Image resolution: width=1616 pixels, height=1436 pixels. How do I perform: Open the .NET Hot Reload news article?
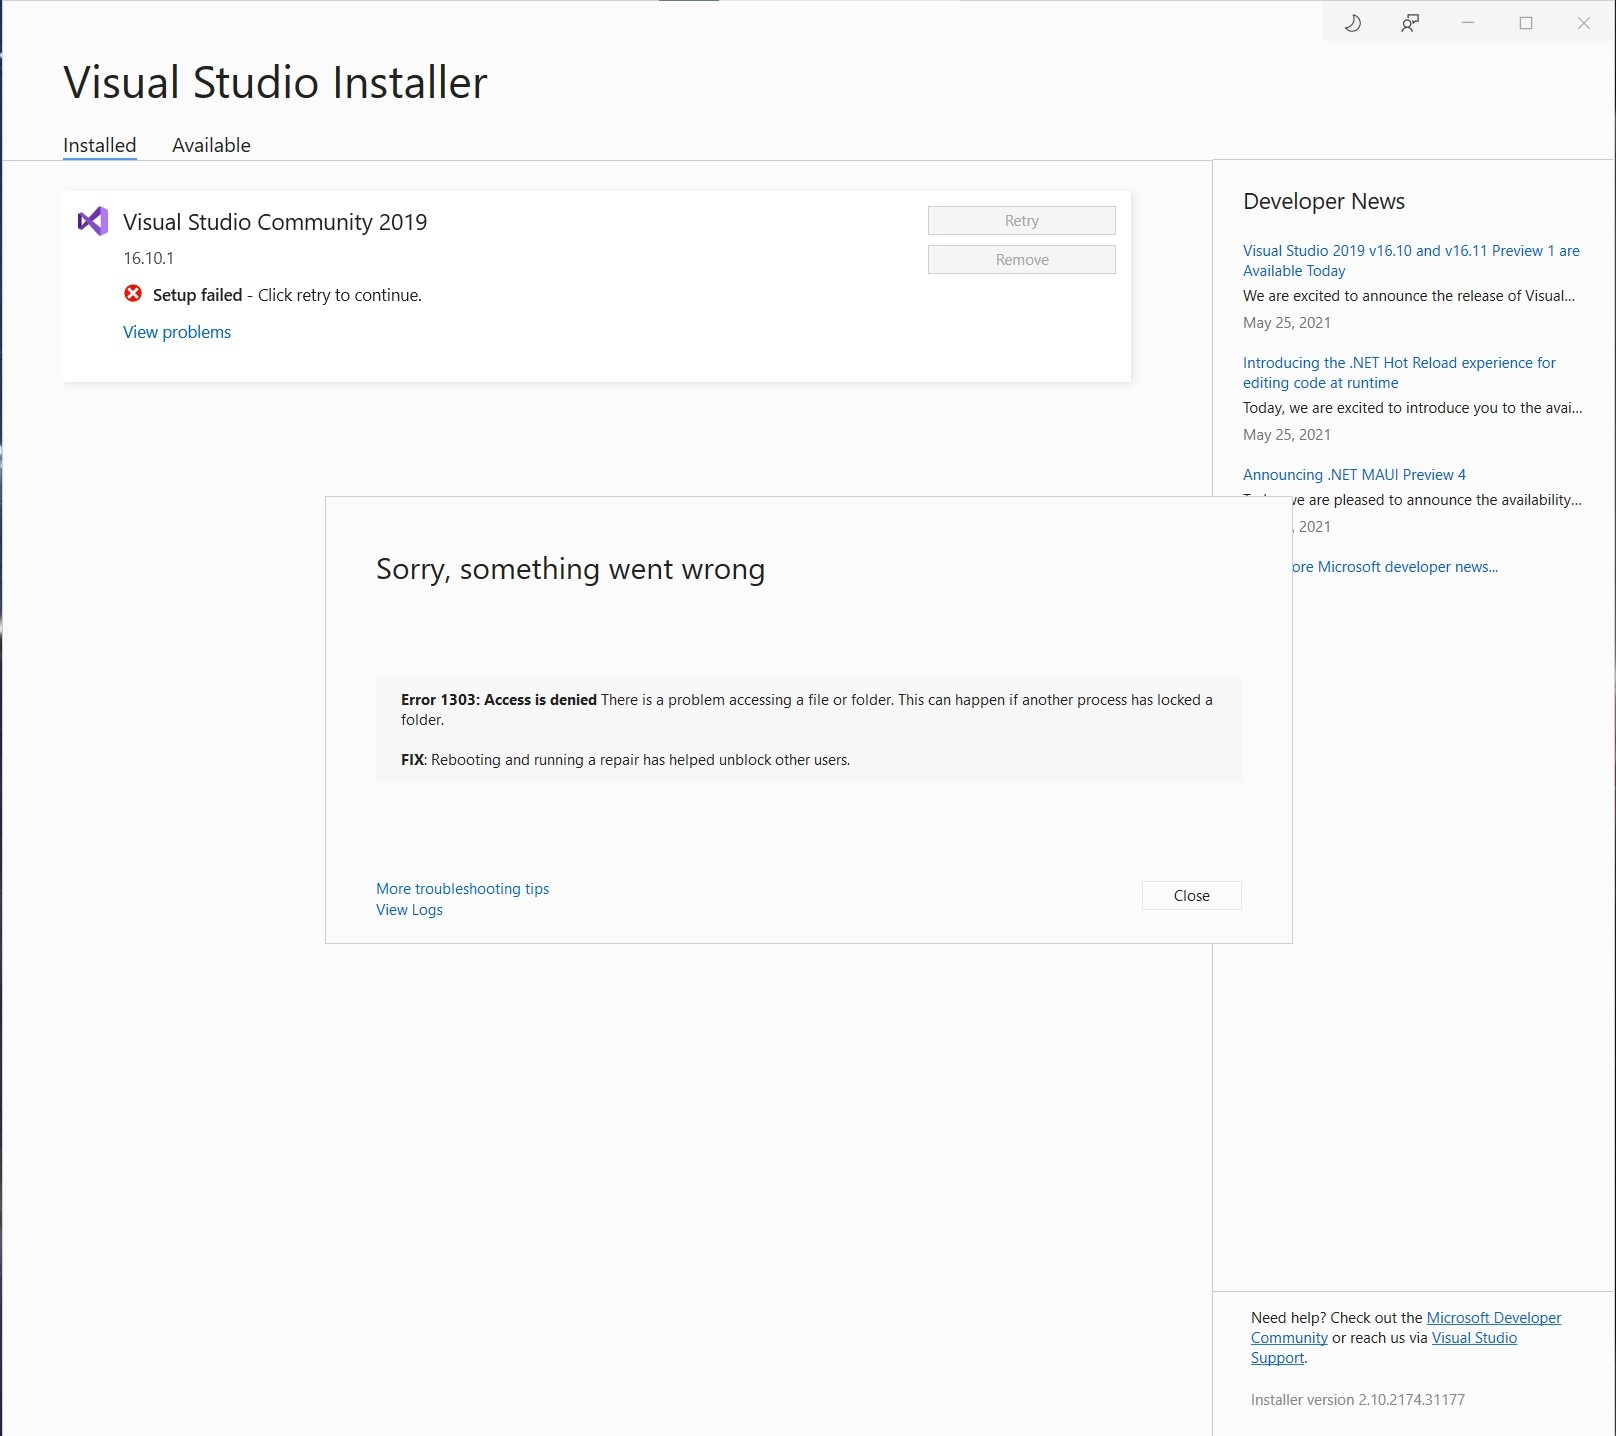pos(1399,373)
